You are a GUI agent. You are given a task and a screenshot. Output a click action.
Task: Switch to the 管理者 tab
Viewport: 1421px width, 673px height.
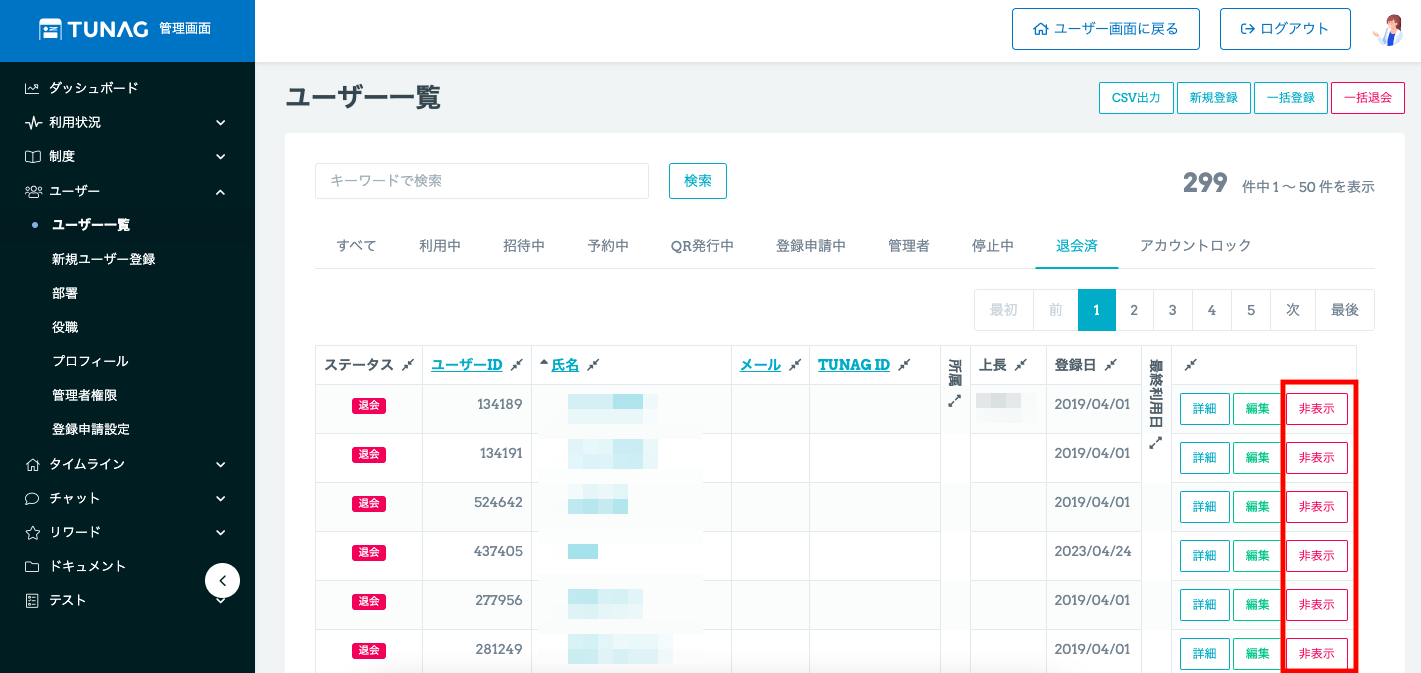point(909,246)
